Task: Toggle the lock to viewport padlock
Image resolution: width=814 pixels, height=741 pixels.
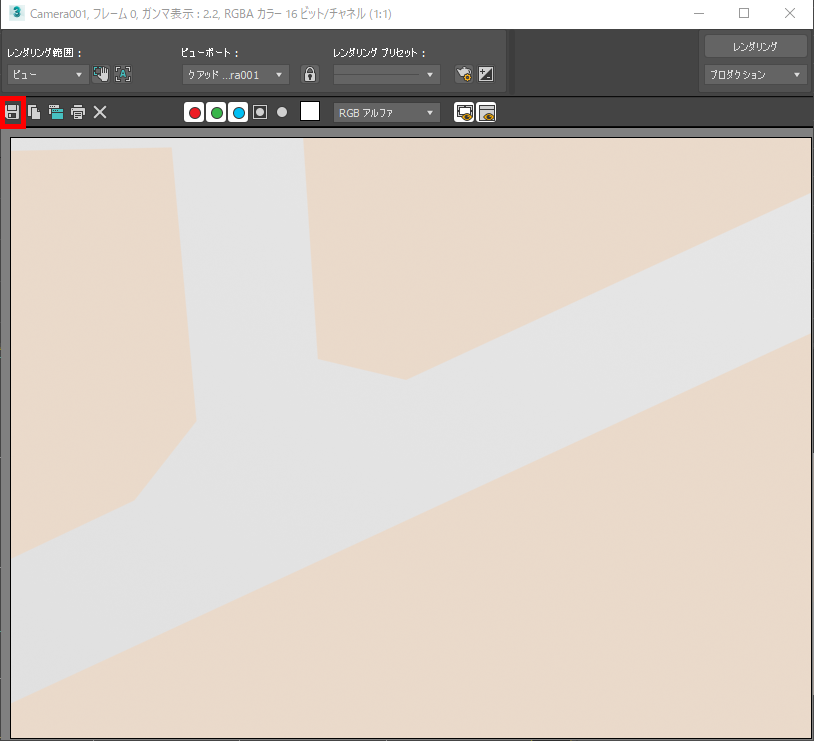Action: [310, 74]
